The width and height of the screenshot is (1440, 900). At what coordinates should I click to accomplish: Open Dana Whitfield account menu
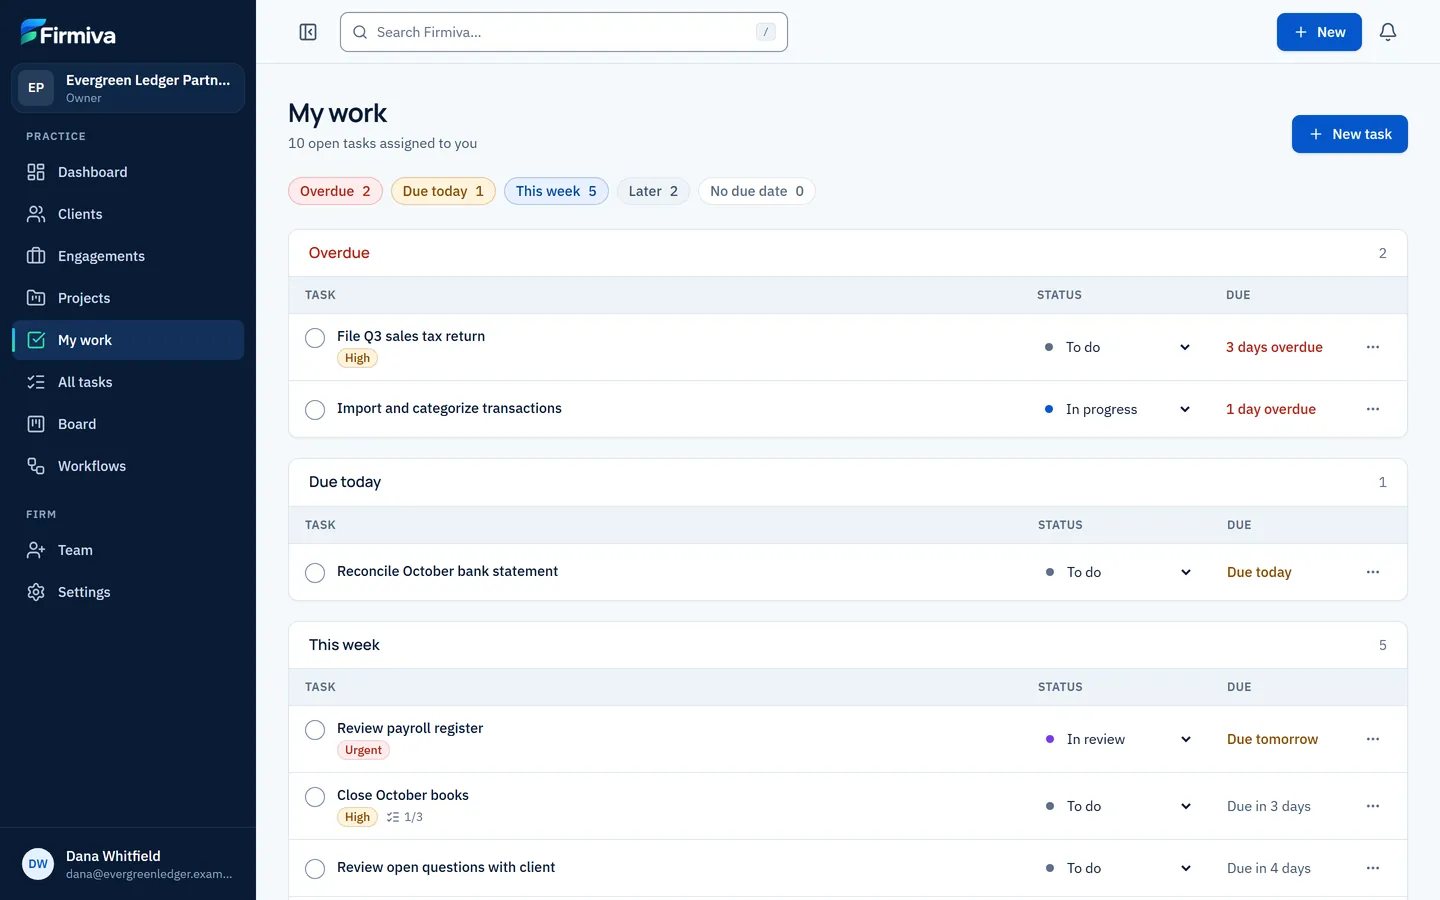[128, 864]
